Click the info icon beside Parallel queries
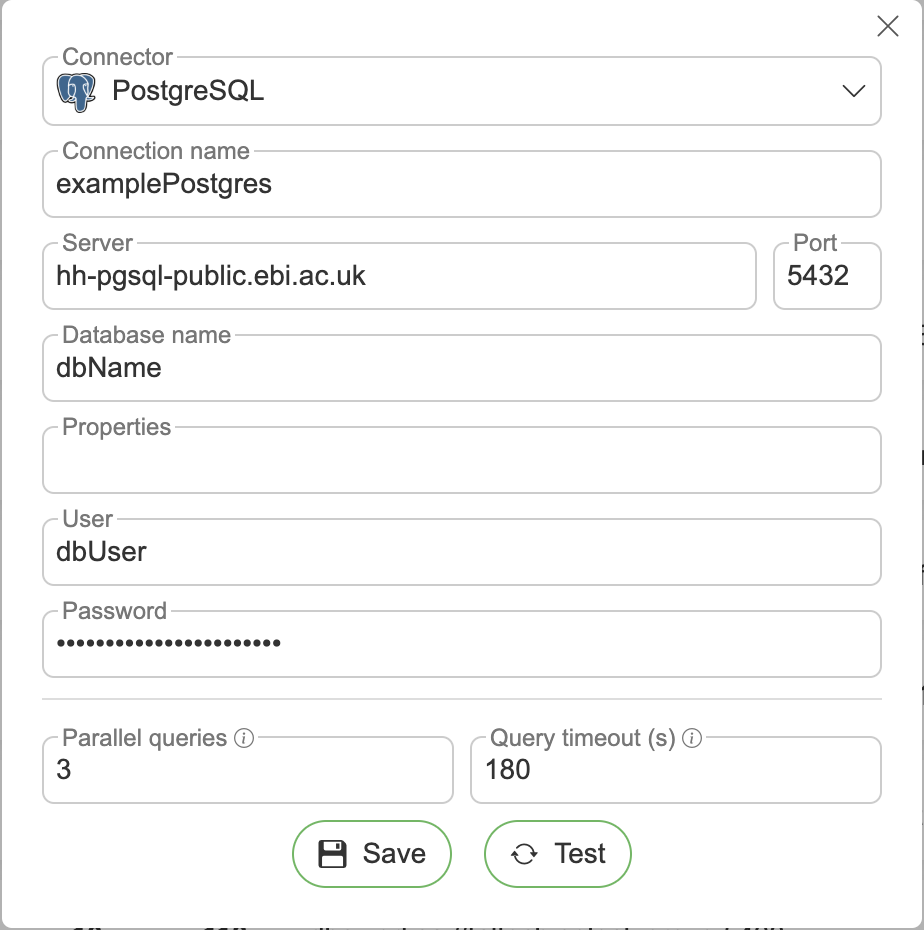The height and width of the screenshot is (930, 924). pos(243,738)
